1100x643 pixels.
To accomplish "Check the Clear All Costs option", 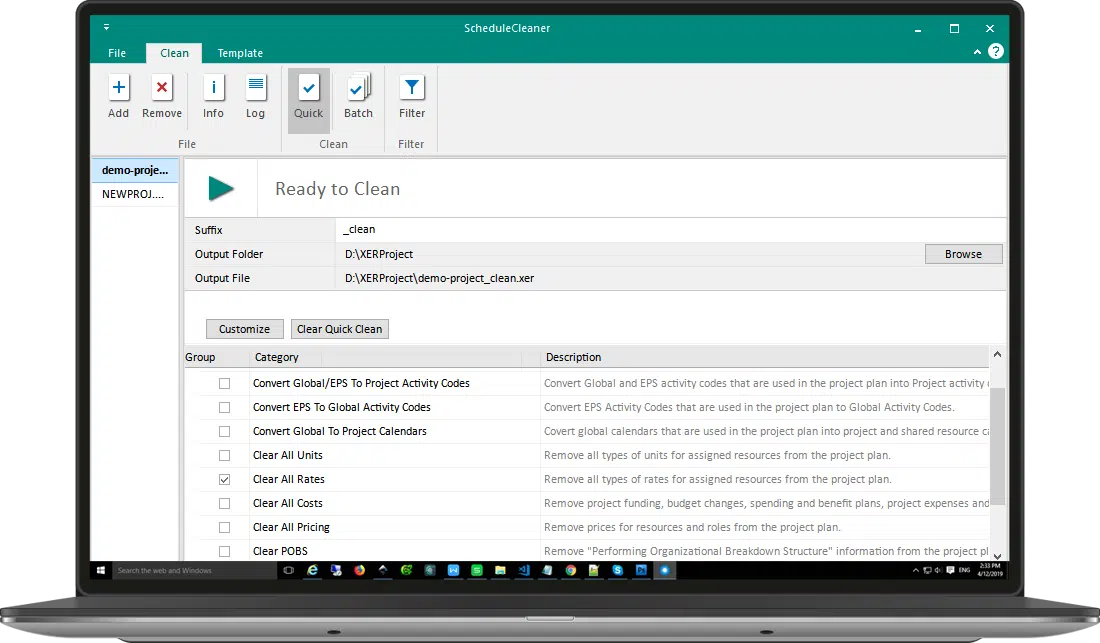I will point(224,503).
